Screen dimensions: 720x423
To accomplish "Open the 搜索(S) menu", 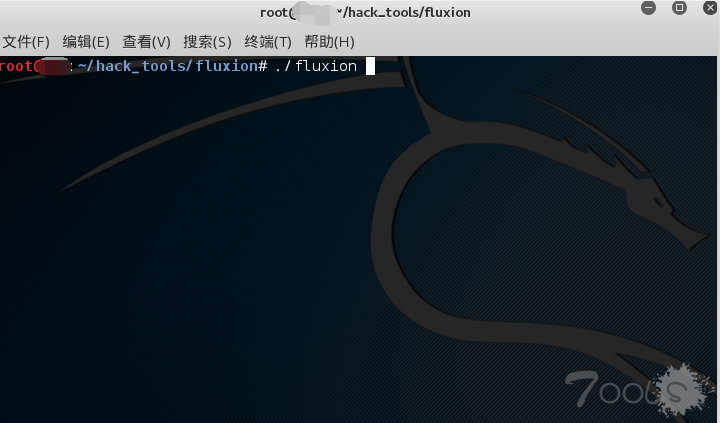I will (x=208, y=42).
